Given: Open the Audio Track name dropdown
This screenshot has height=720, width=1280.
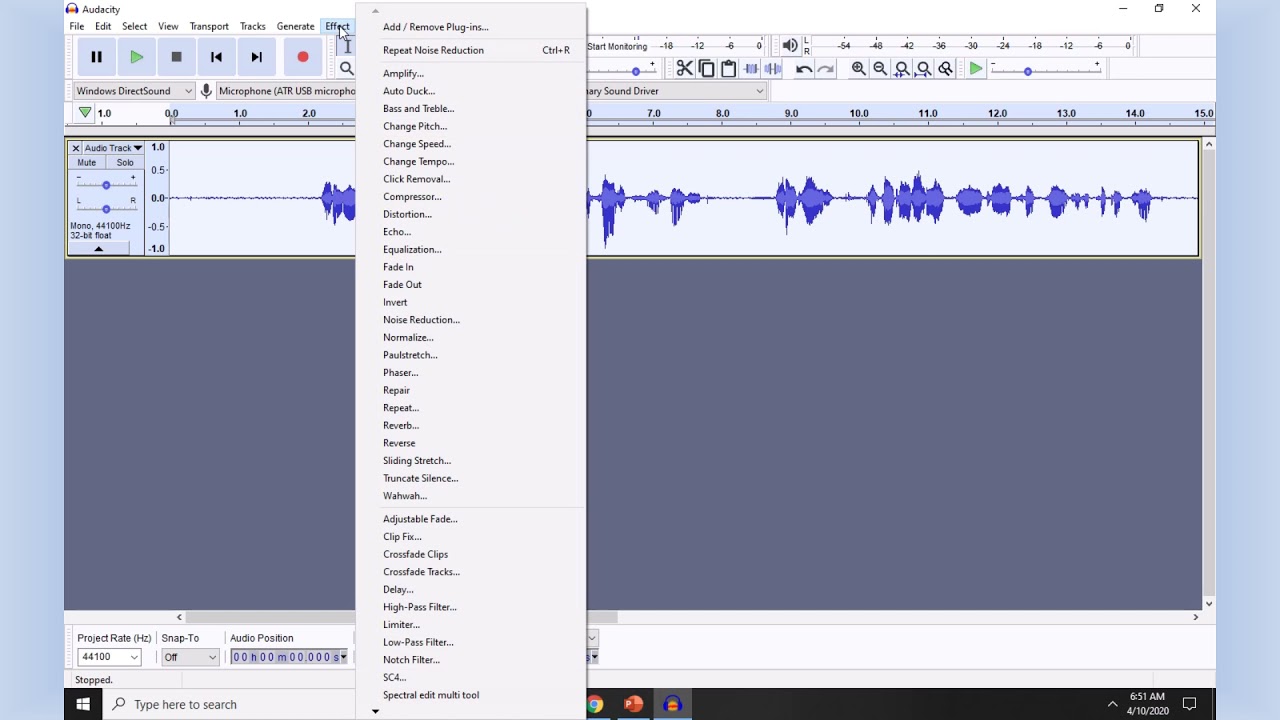Looking at the screenshot, I should point(113,148).
